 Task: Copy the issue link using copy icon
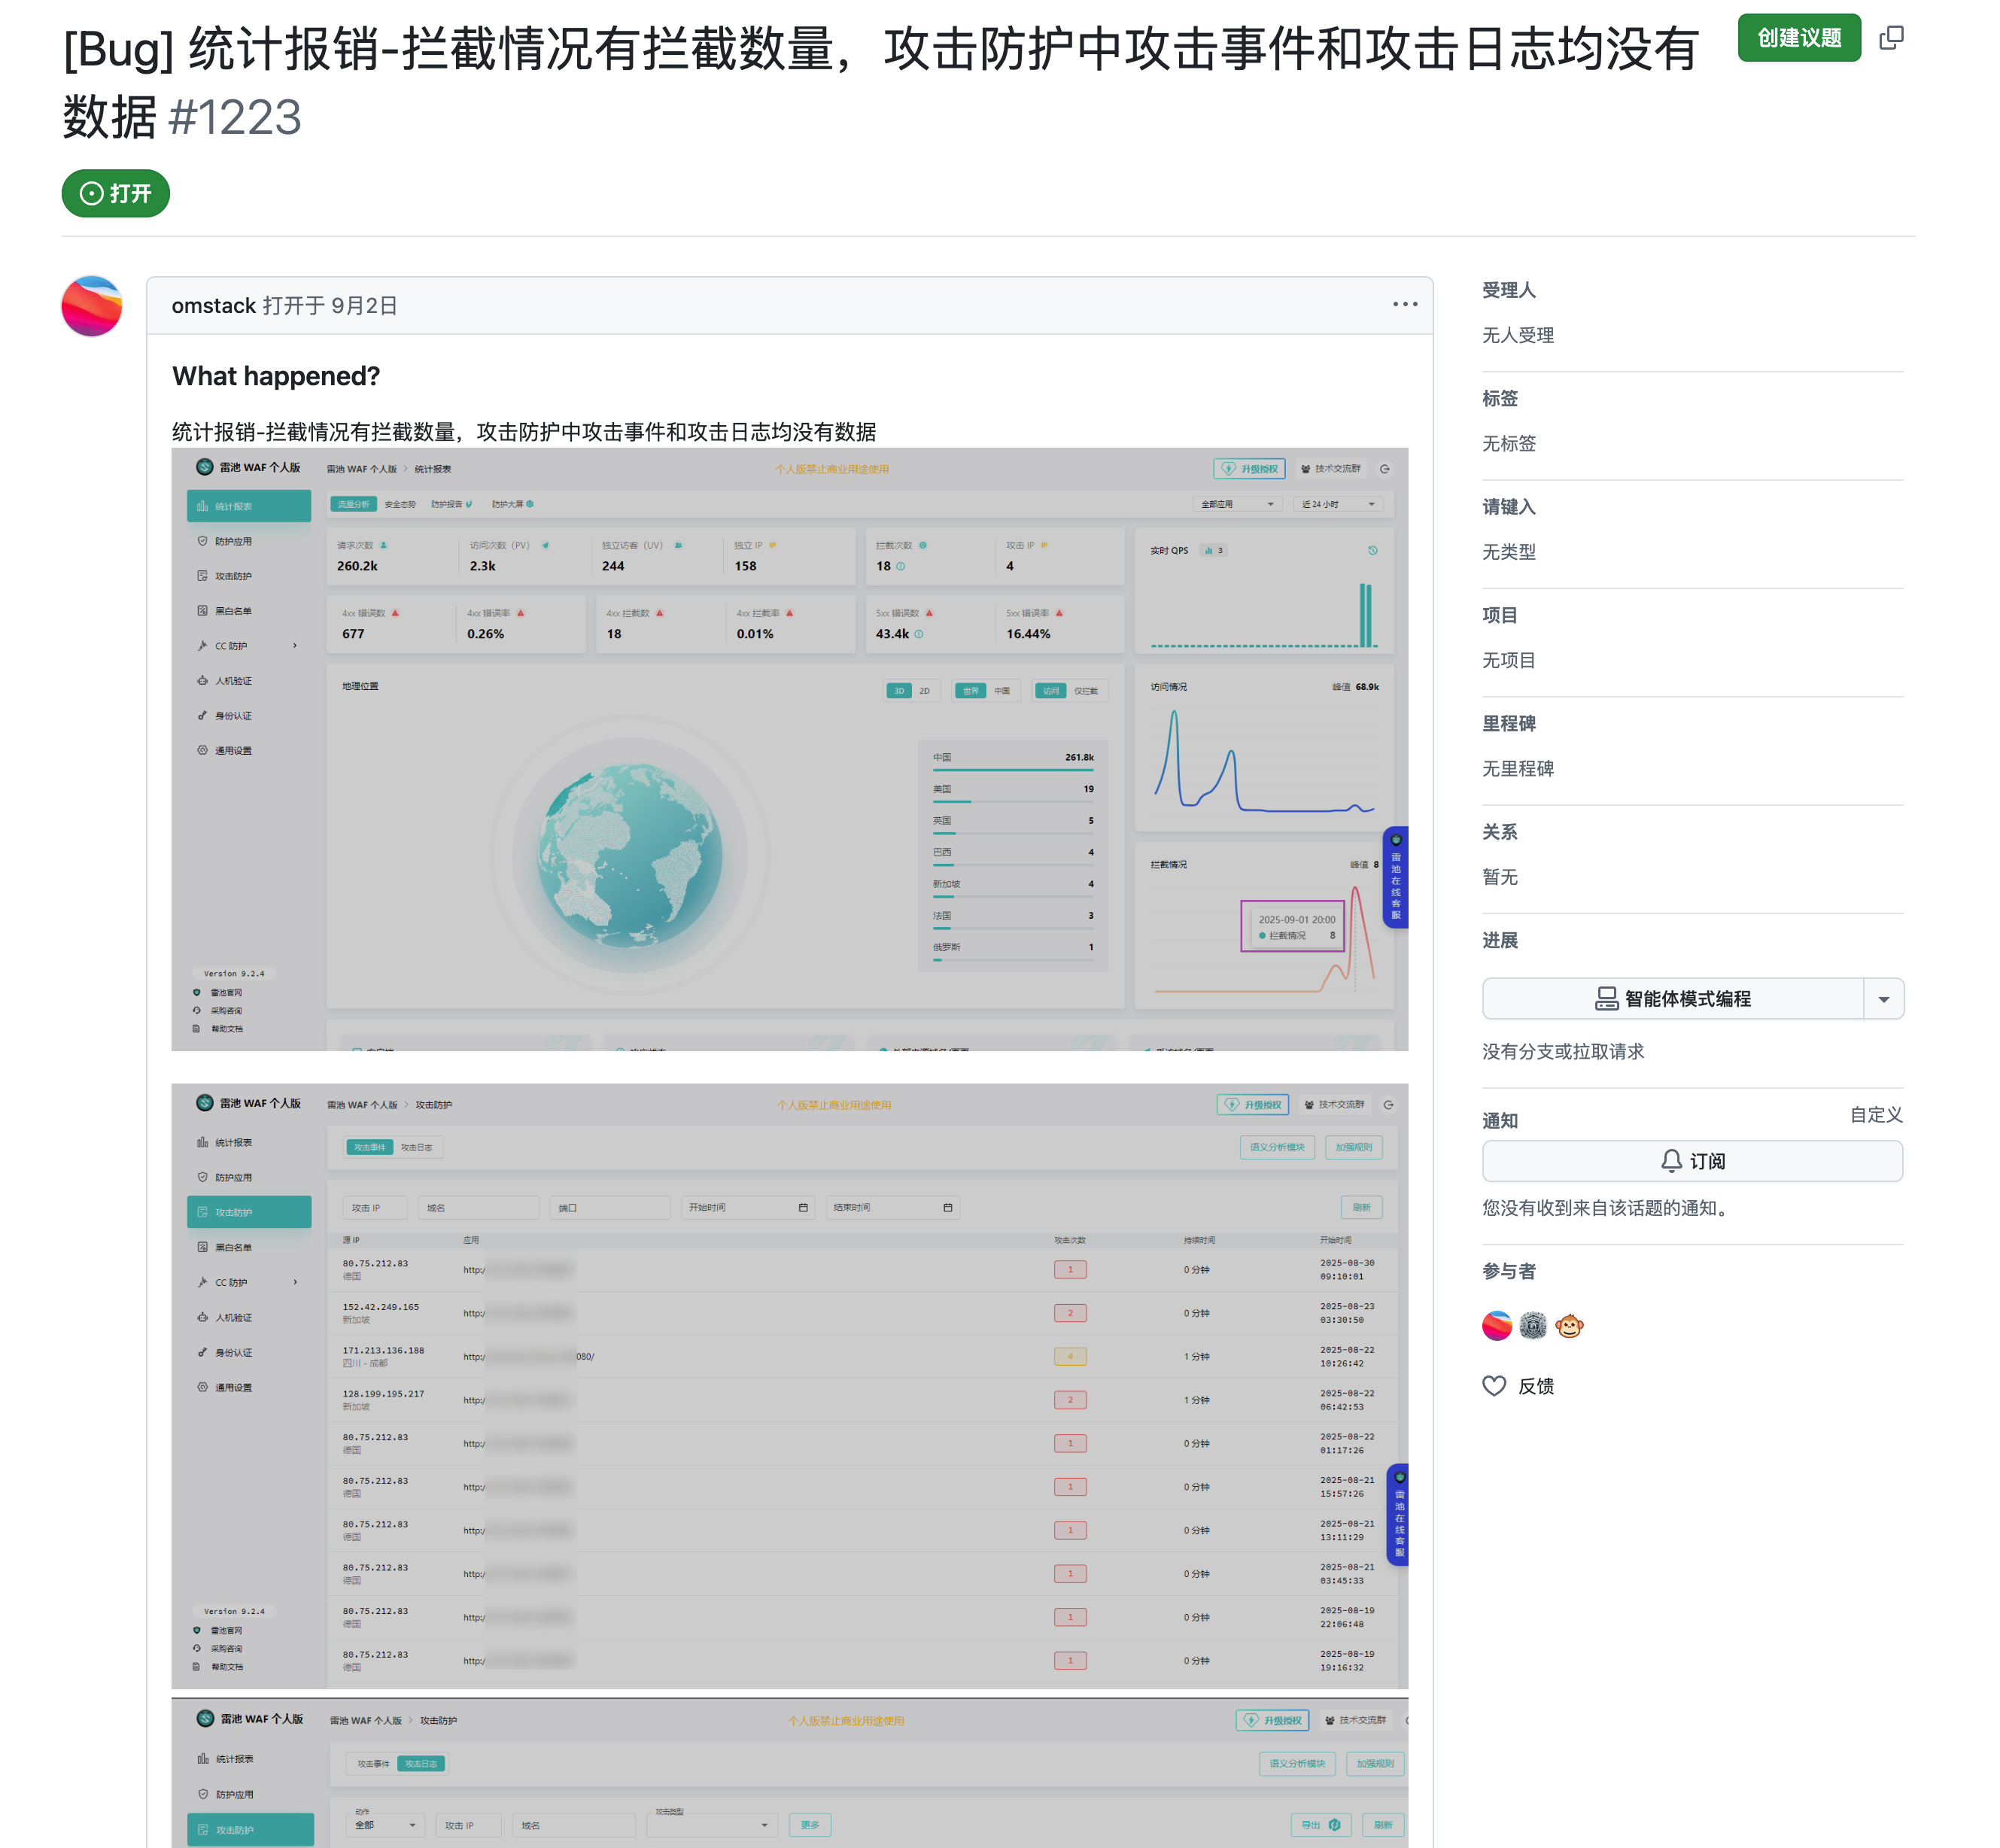click(x=1890, y=38)
